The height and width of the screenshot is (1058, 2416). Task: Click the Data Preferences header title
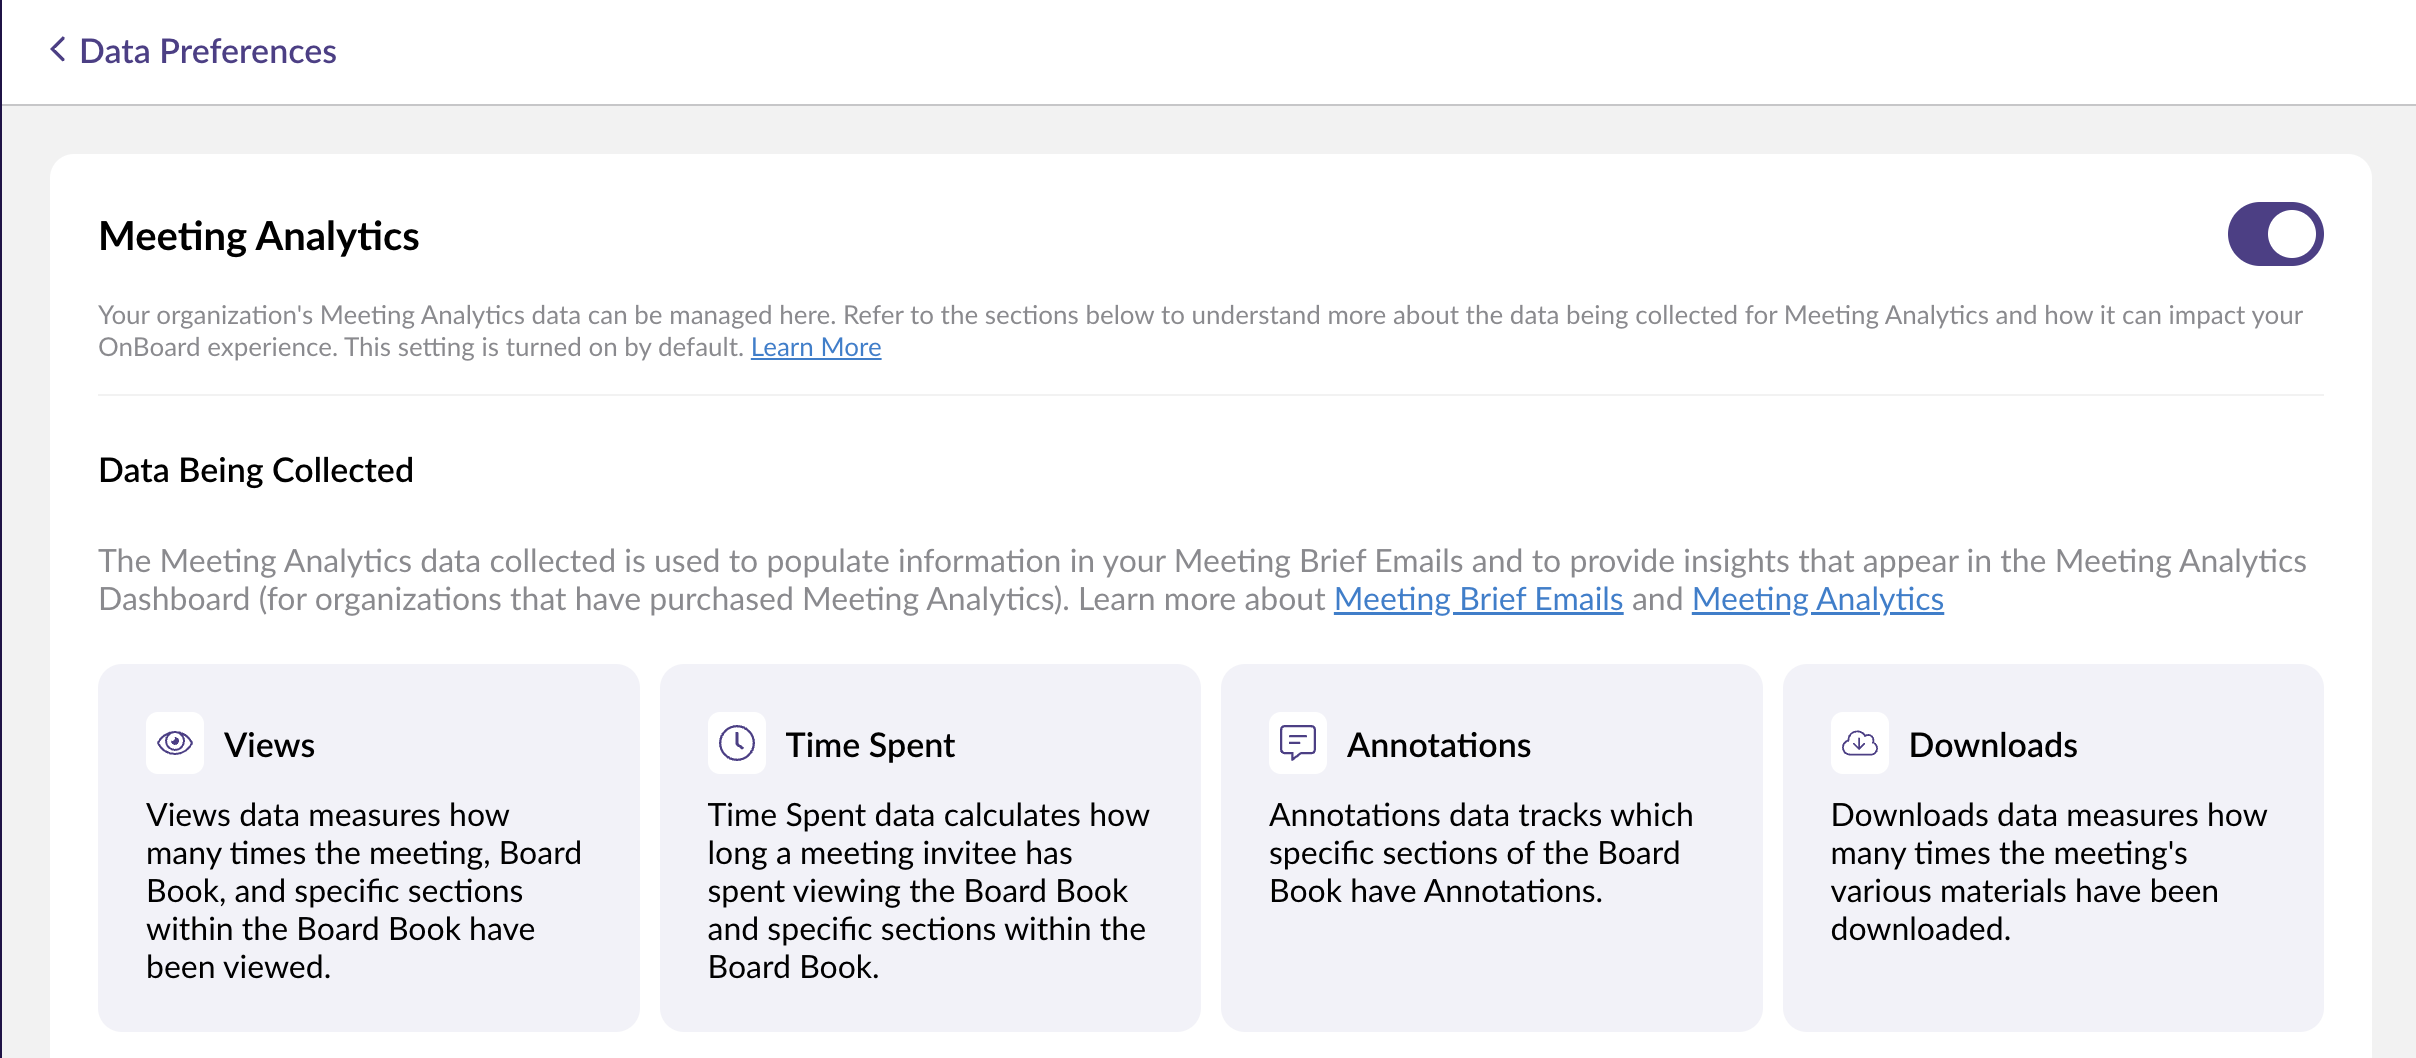tap(208, 51)
